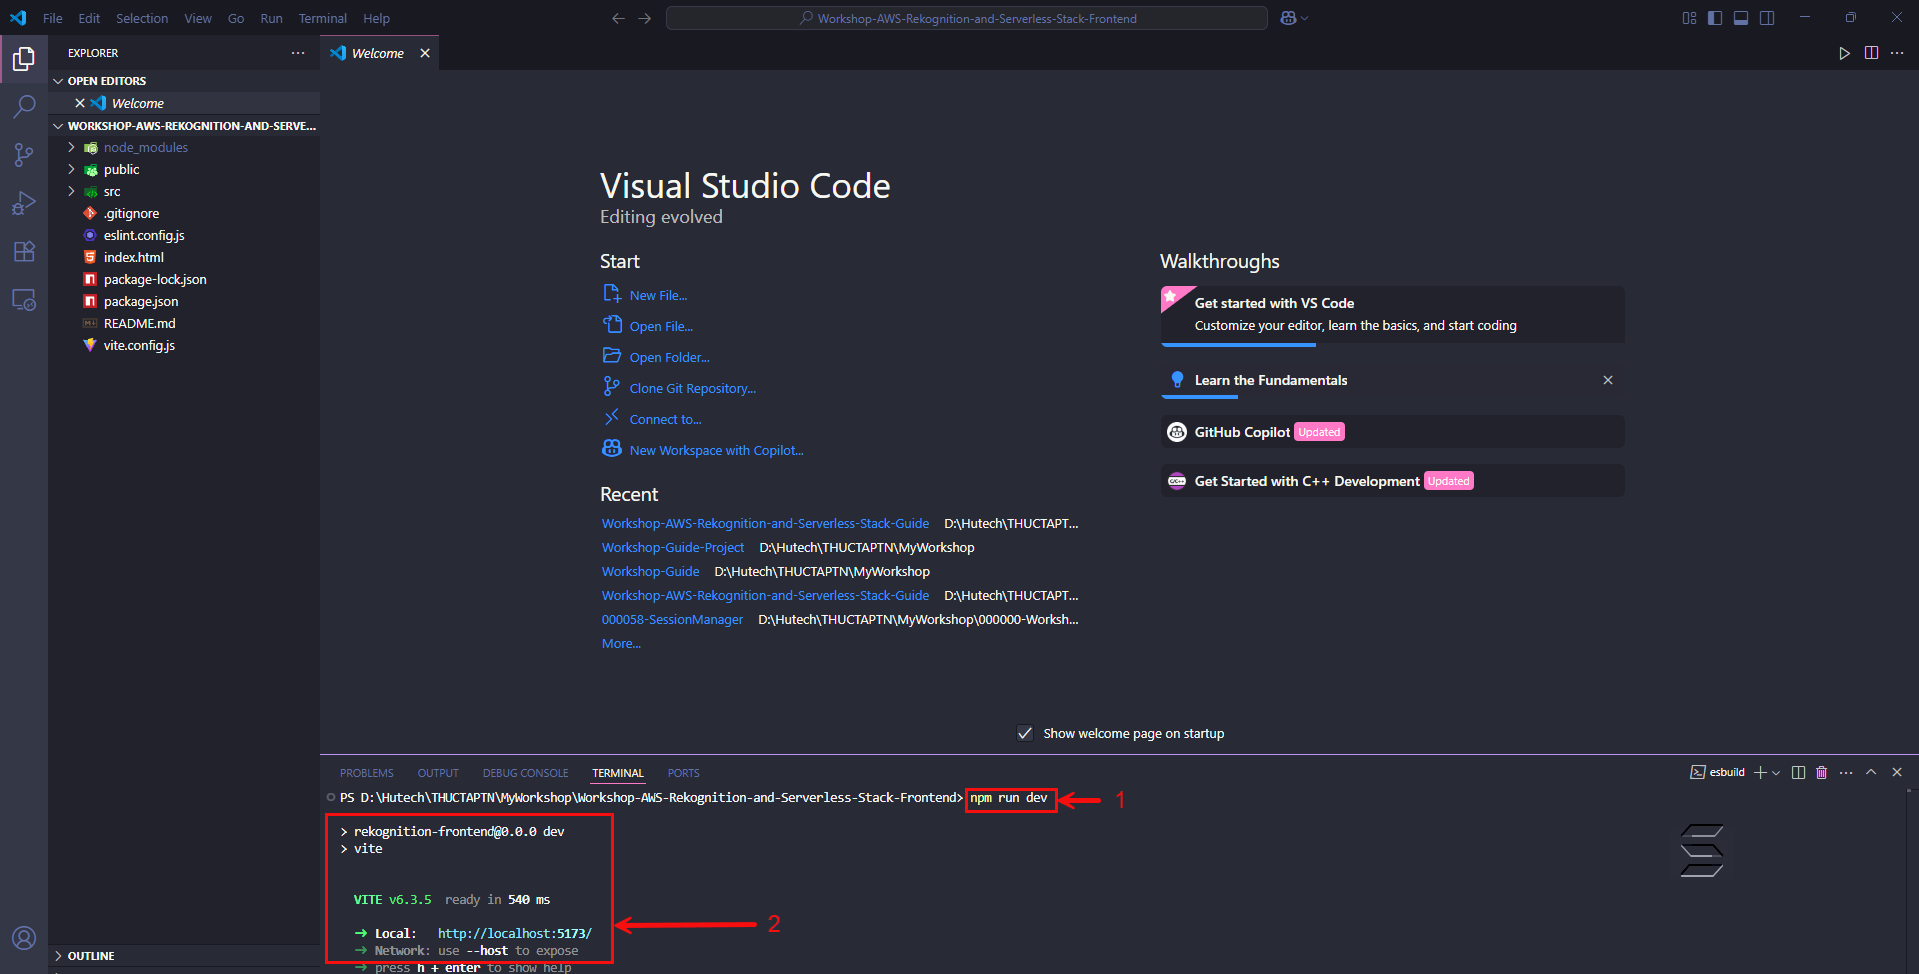Viewport: 1919px width, 974px height.
Task: Click the command center search field
Action: click(966, 18)
